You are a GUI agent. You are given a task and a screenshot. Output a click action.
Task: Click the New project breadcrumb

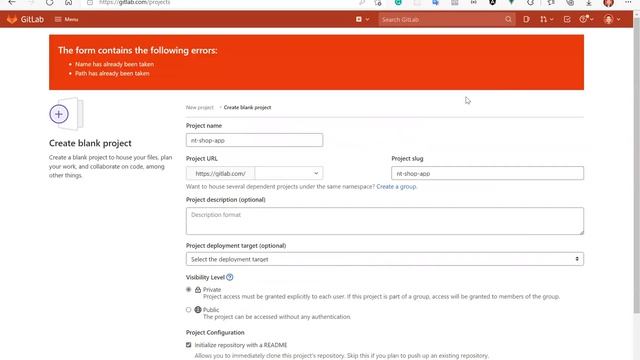(200, 107)
